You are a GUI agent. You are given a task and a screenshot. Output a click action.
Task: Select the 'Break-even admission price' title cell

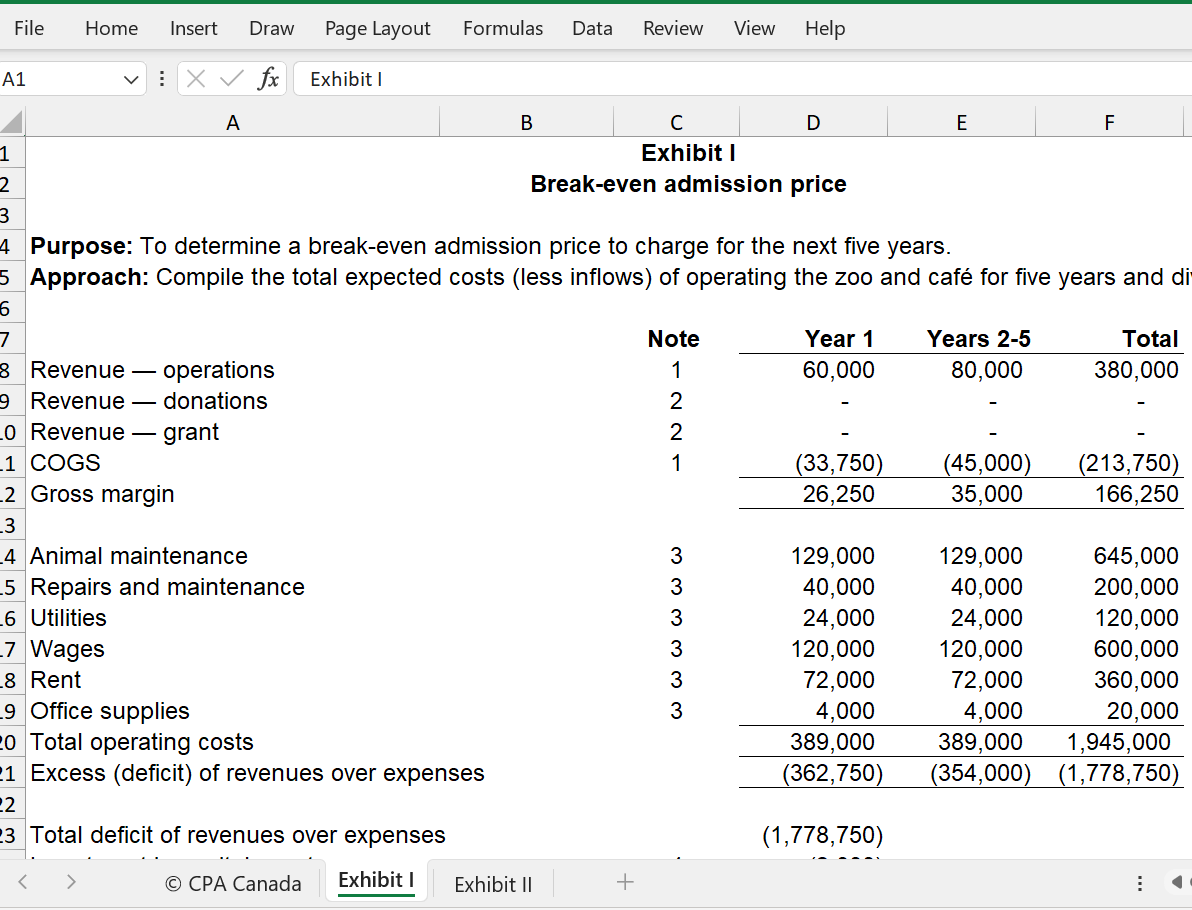tap(688, 184)
